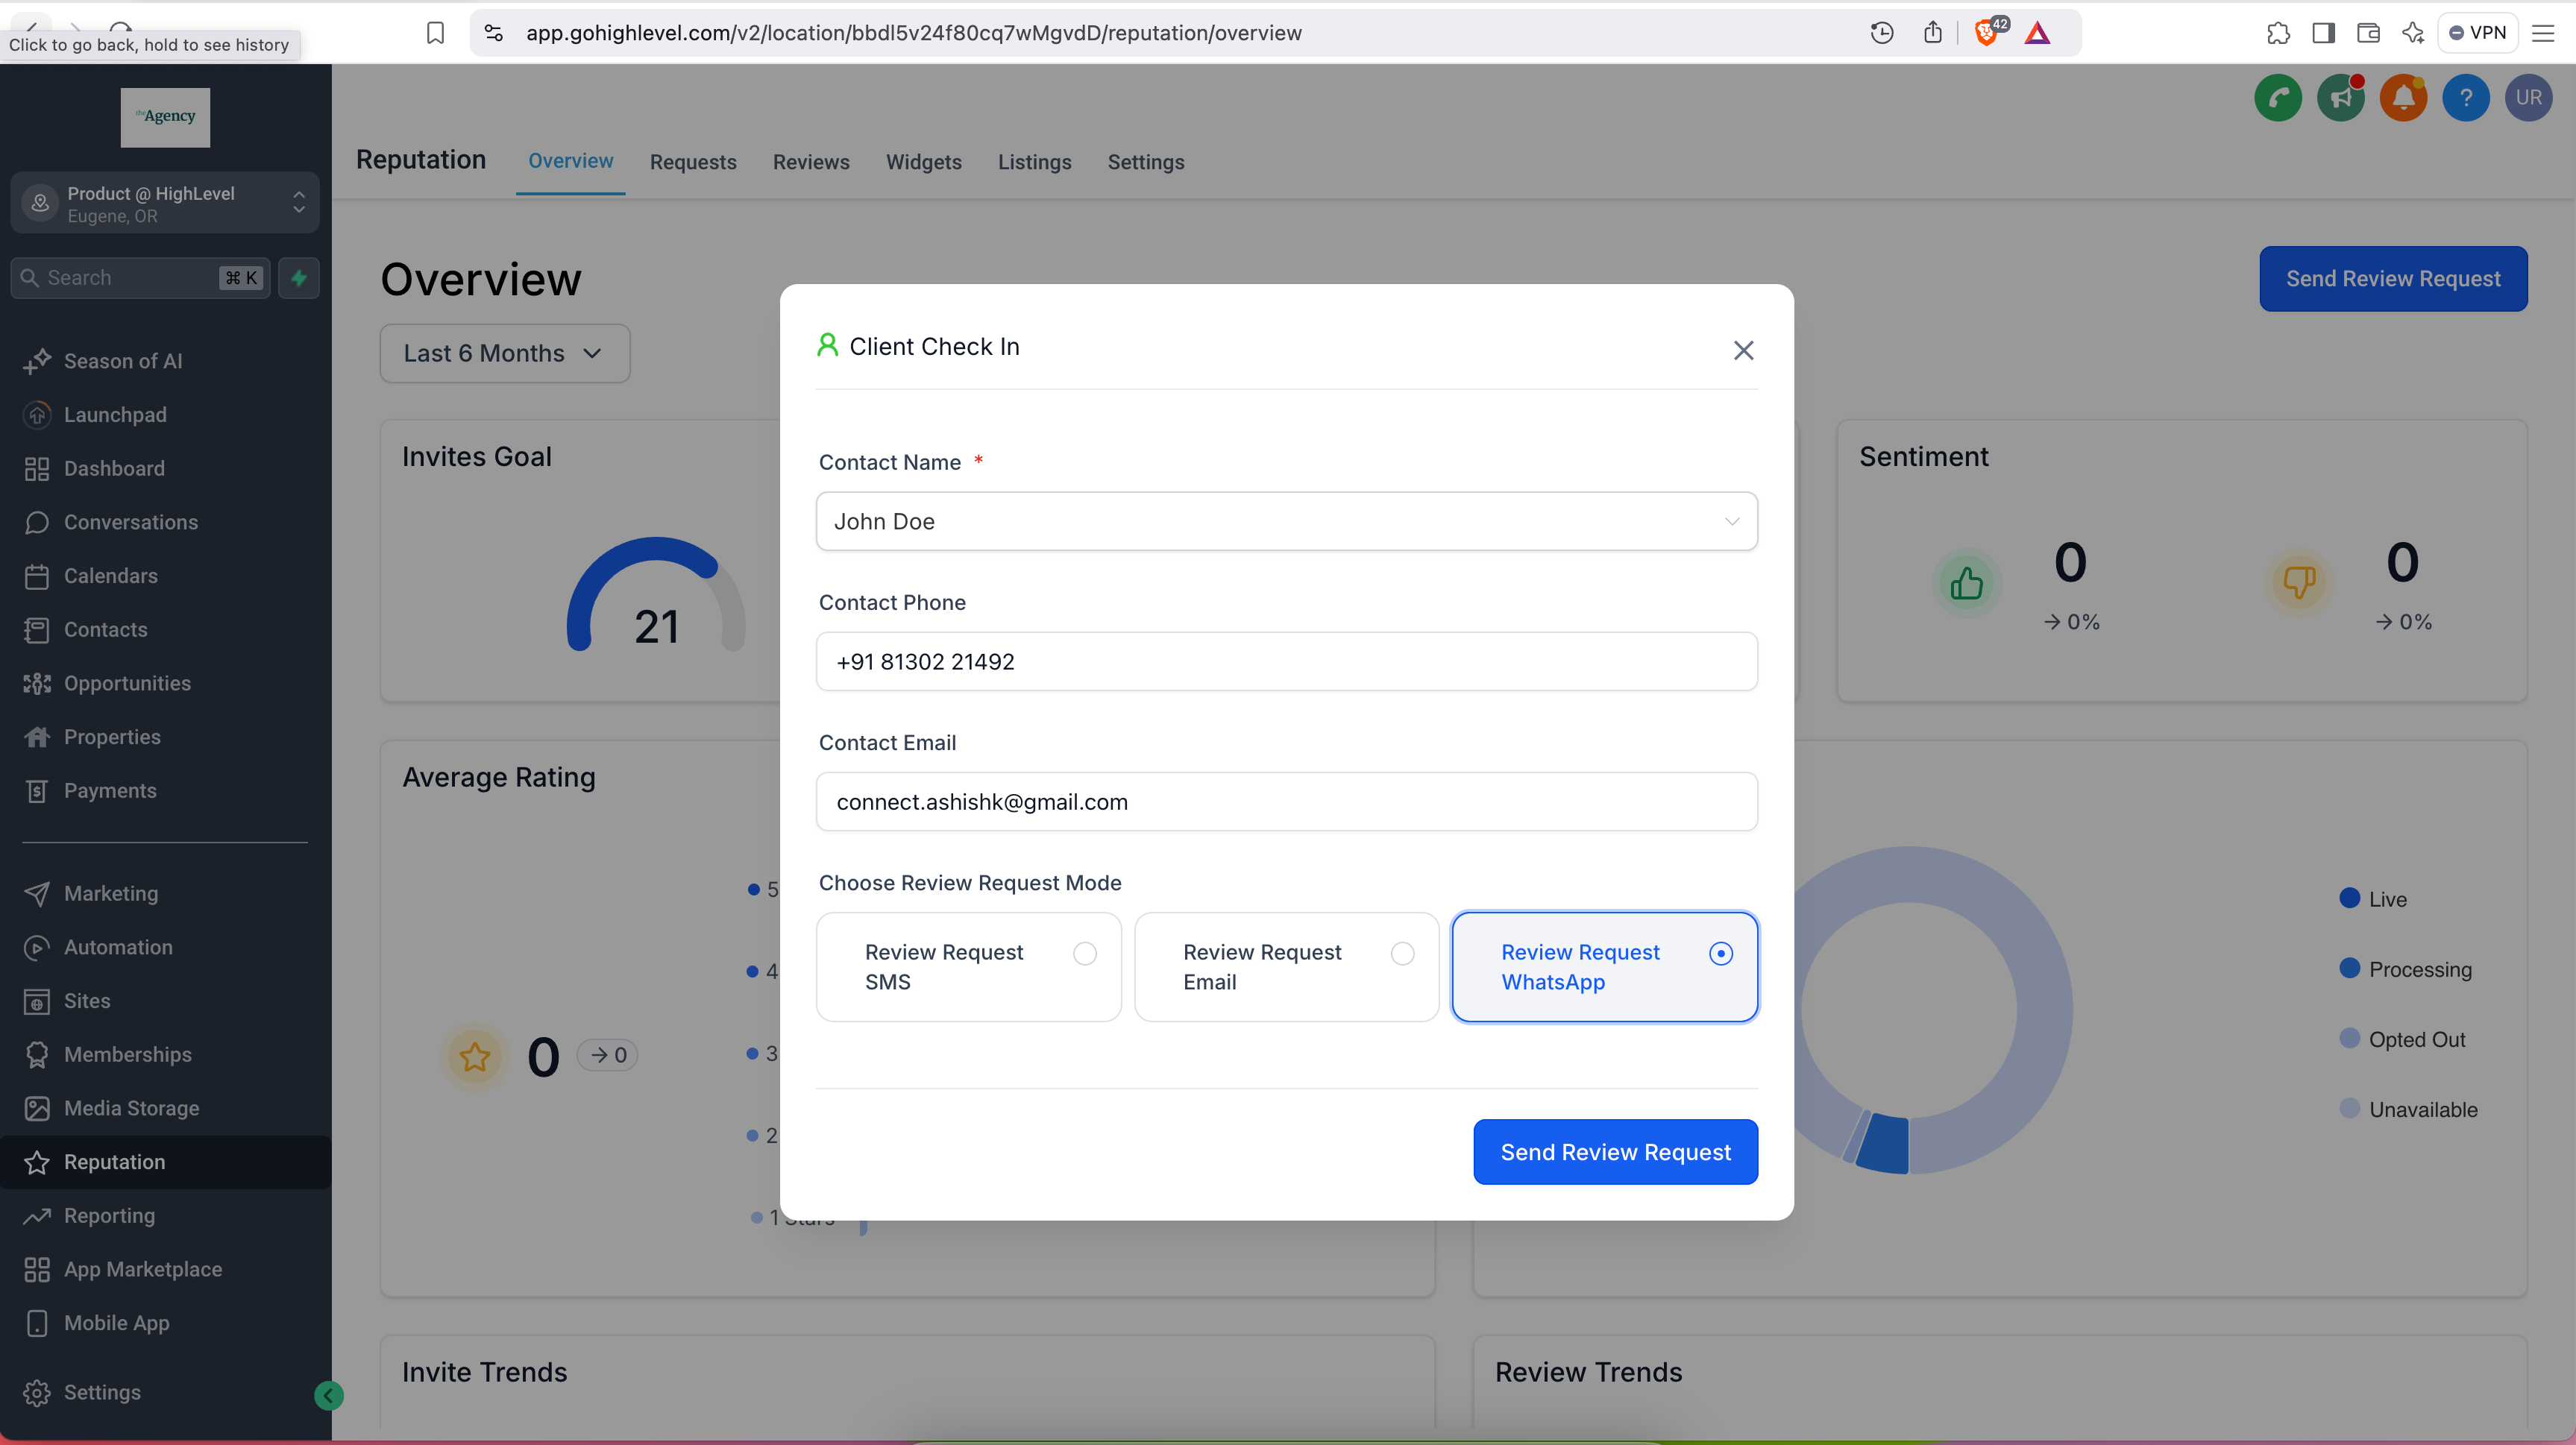Image resolution: width=2576 pixels, height=1445 pixels.
Task: Click the Contact Phone input field
Action: click(1286, 661)
